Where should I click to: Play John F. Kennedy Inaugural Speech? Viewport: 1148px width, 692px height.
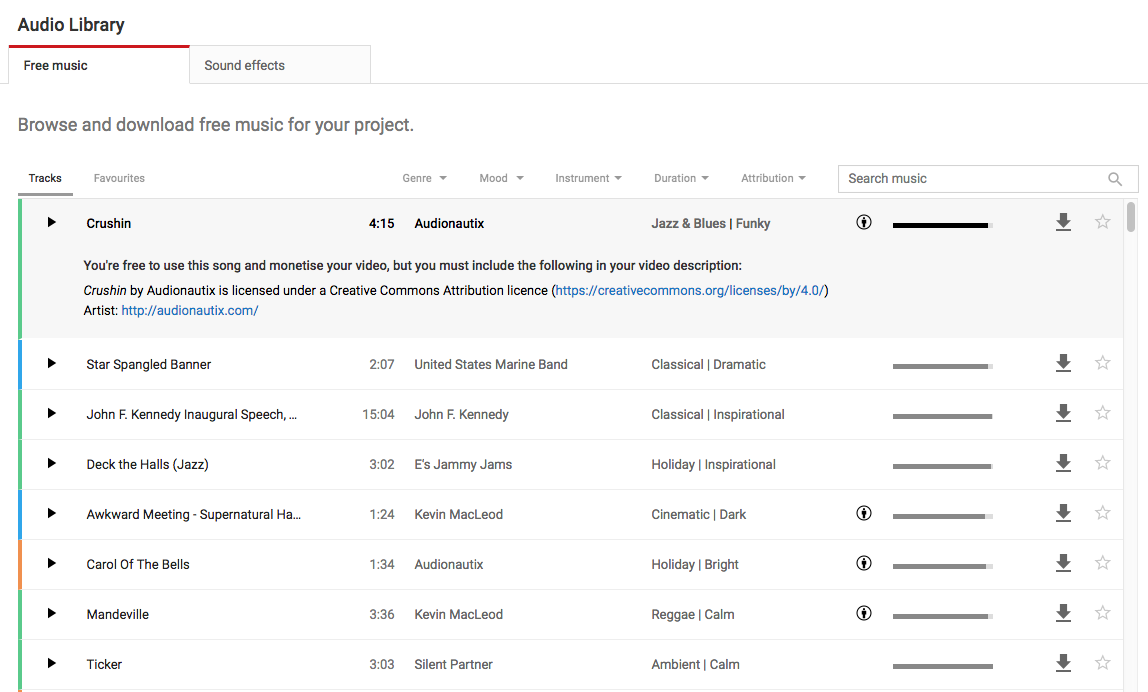pyautogui.click(x=52, y=413)
